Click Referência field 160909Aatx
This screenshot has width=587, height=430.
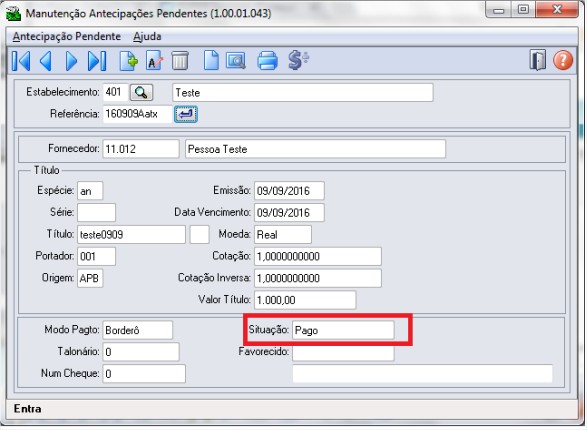coord(137,114)
